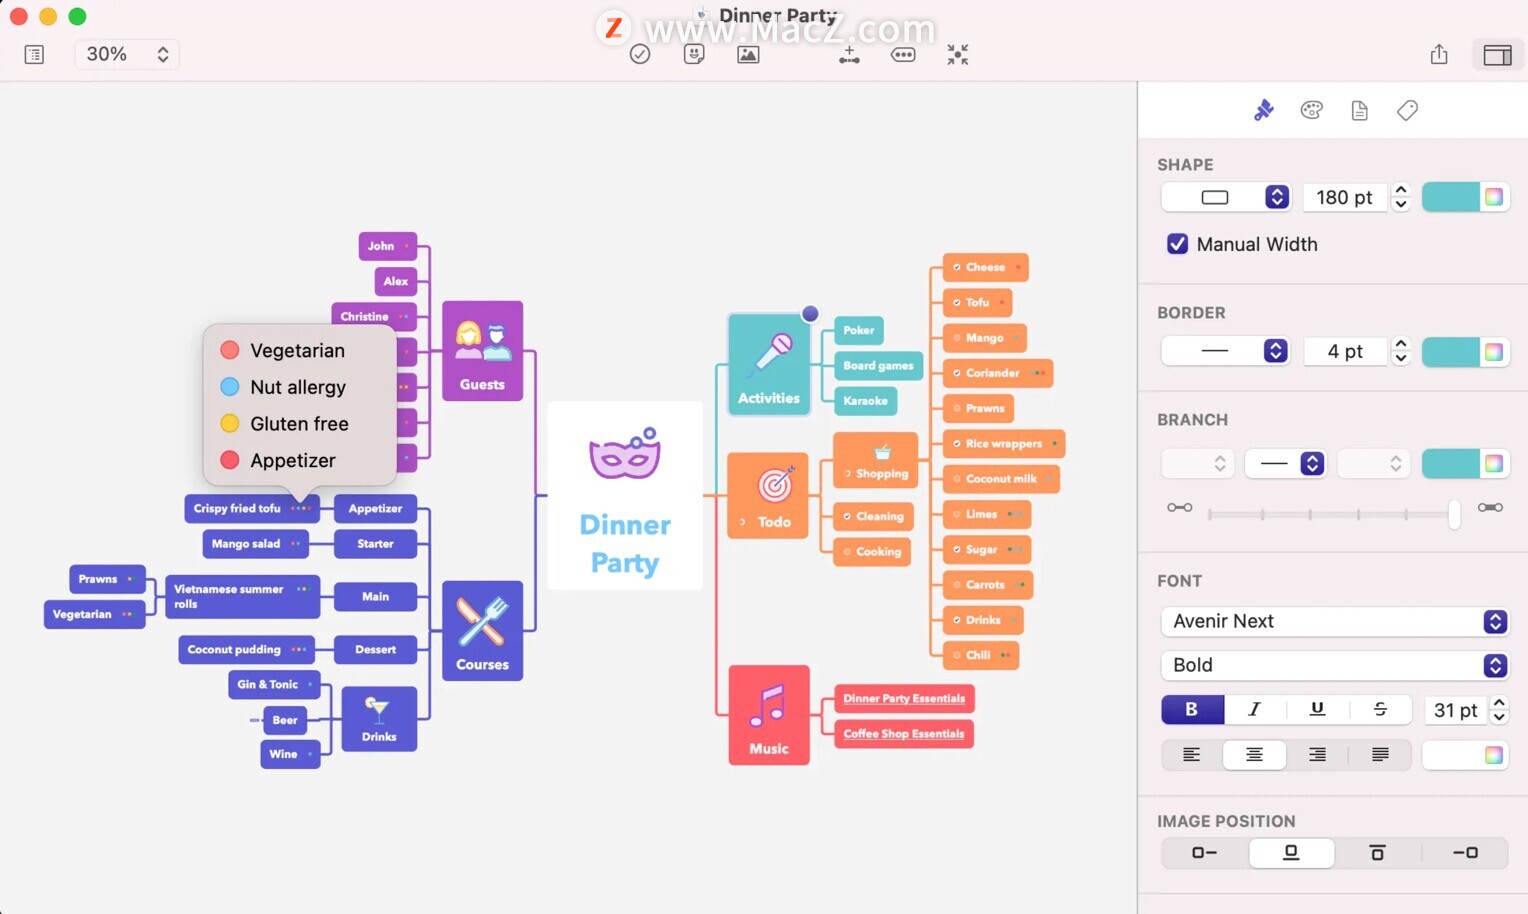Align text right

[x=1317, y=754]
